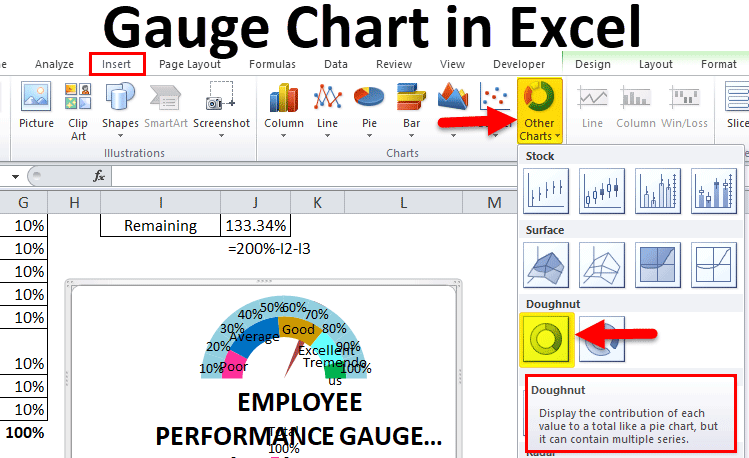Switch to the Insert tab

(x=117, y=64)
